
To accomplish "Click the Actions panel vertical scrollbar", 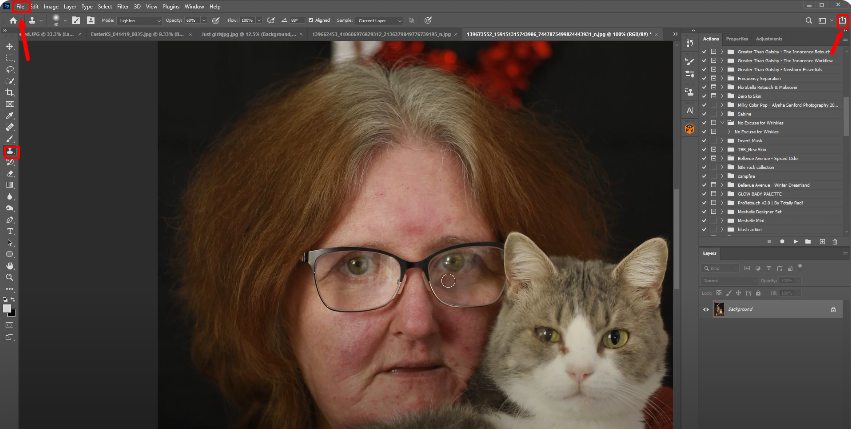I will (x=847, y=117).
